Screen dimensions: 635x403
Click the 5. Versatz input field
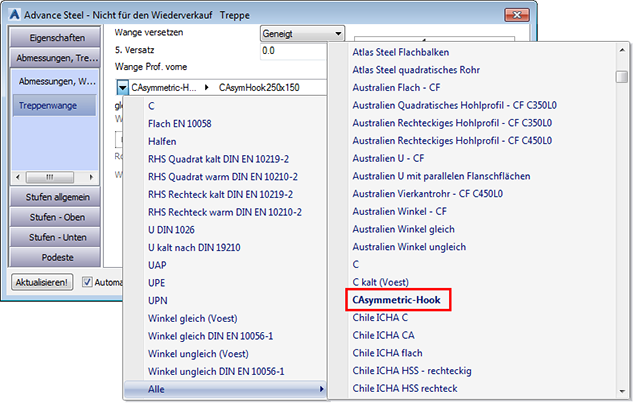[x=293, y=51]
